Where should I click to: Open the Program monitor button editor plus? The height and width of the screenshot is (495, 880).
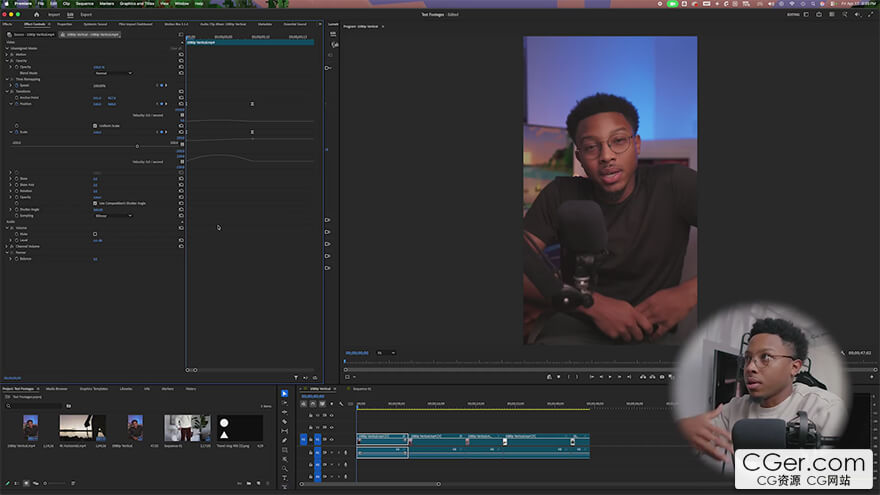point(872,377)
